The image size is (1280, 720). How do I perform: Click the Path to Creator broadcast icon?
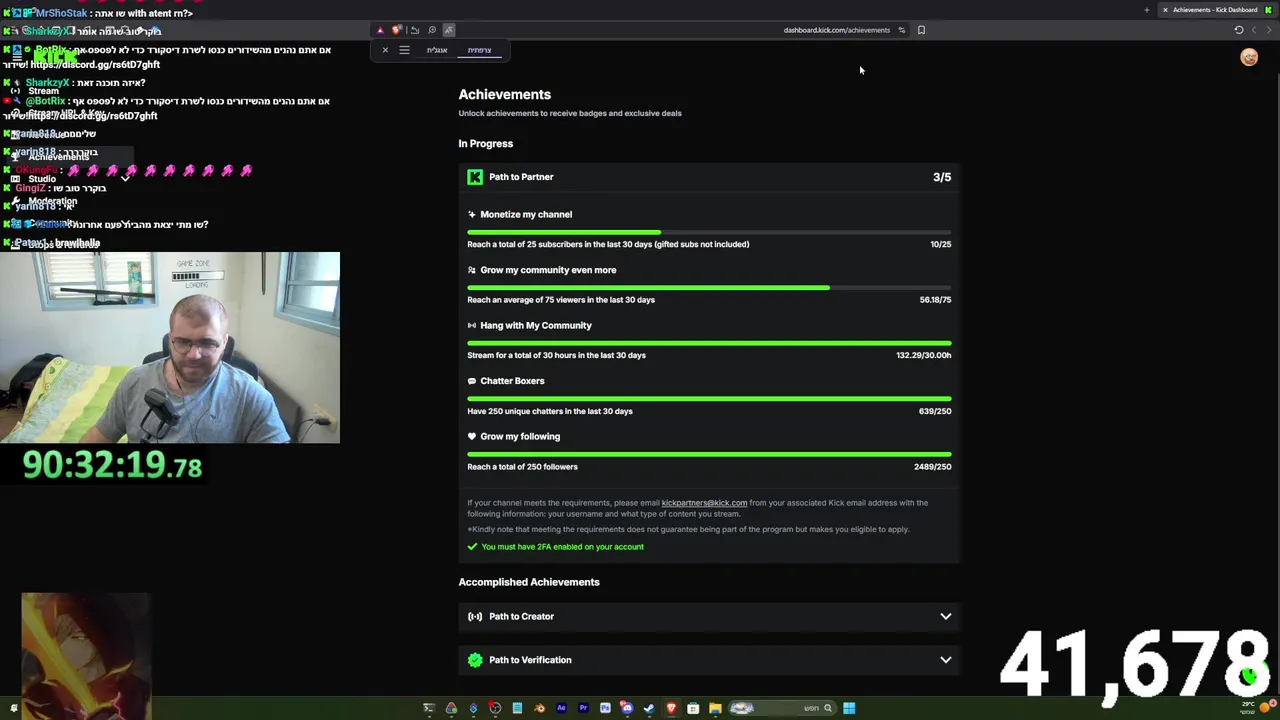point(475,617)
